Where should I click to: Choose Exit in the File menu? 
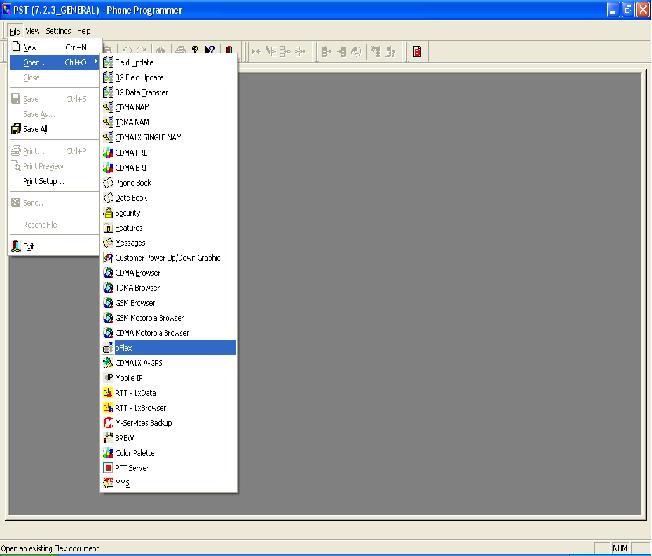point(54,246)
